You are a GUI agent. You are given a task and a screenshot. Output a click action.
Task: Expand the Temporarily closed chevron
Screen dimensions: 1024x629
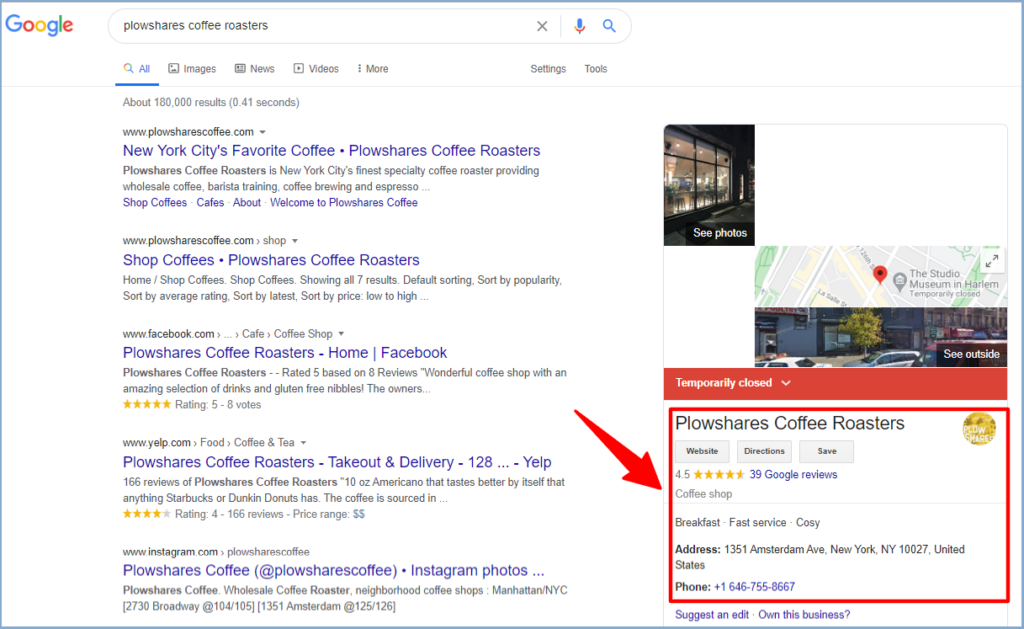click(x=786, y=383)
